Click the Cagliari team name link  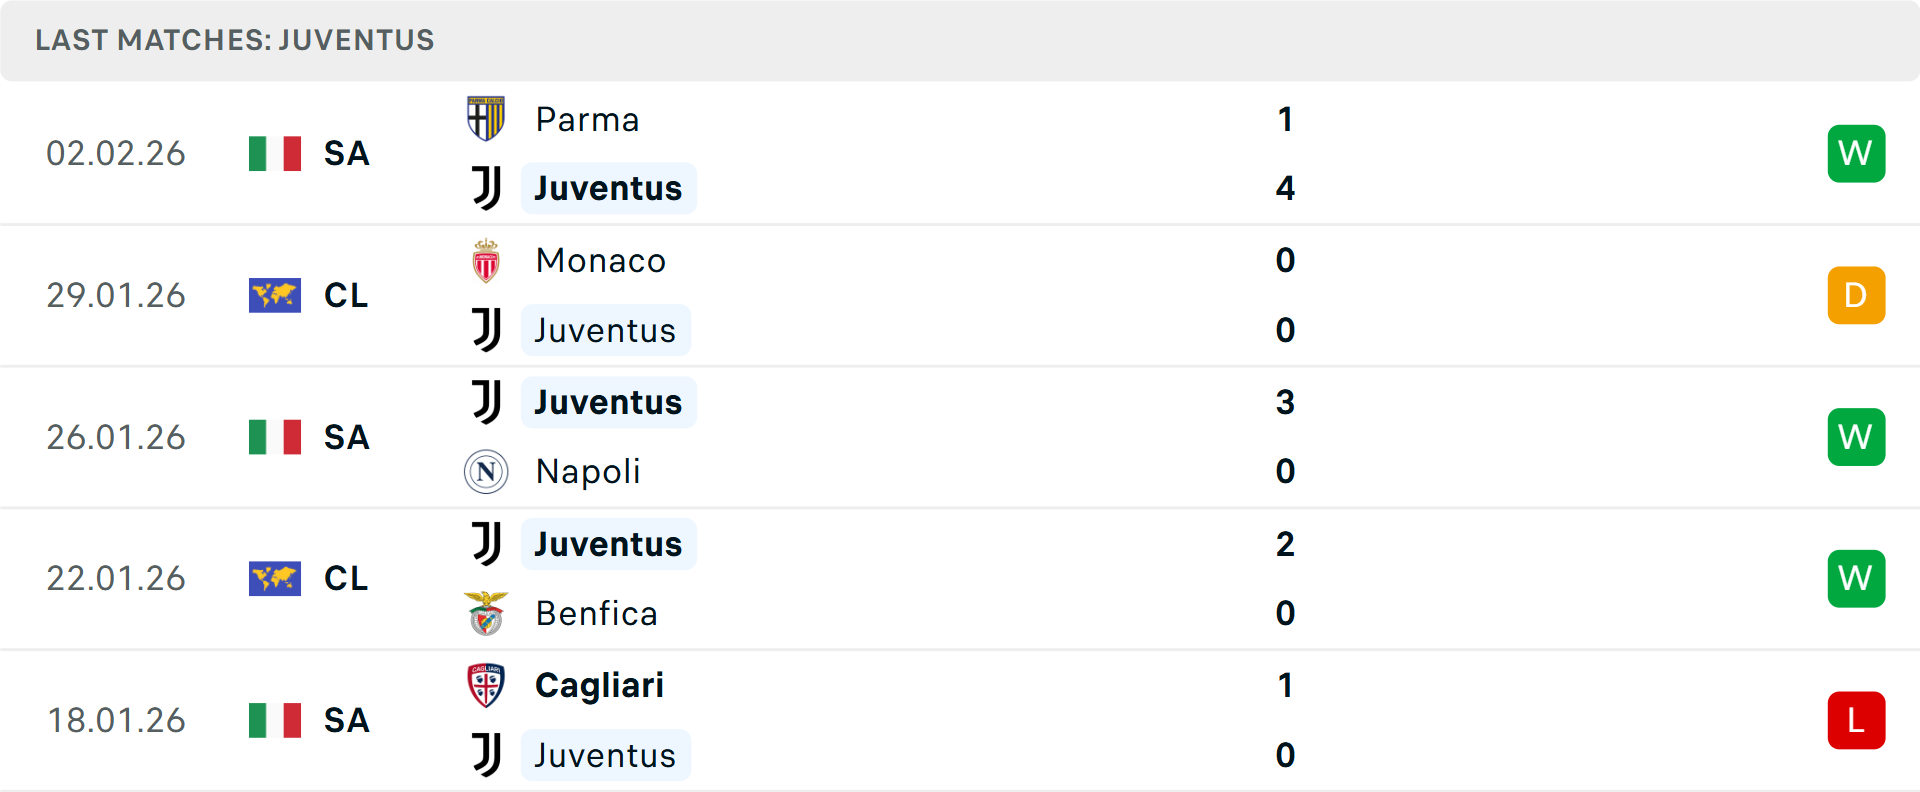pos(600,686)
